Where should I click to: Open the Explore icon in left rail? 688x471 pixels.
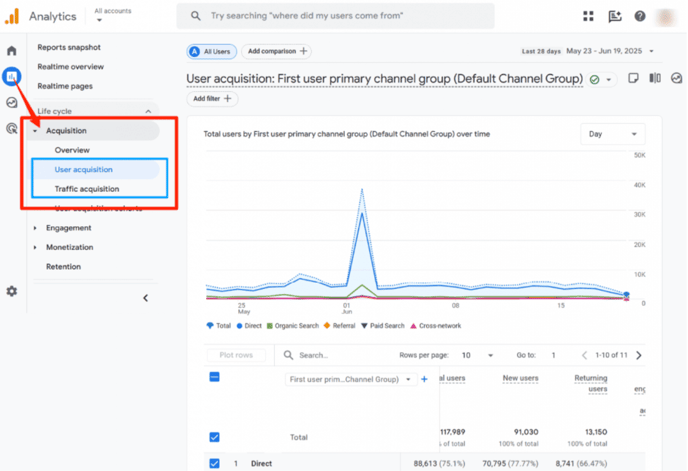pyautogui.click(x=12, y=102)
